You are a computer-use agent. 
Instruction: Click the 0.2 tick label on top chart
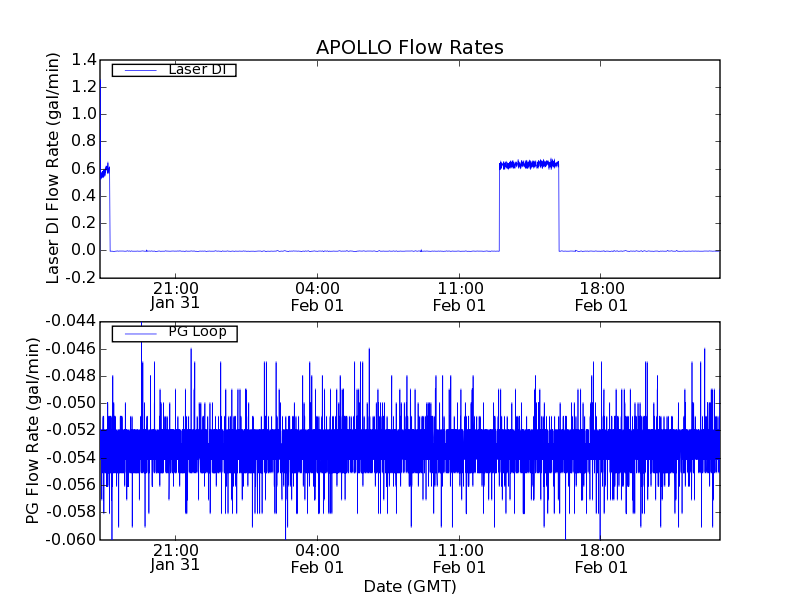click(x=84, y=223)
